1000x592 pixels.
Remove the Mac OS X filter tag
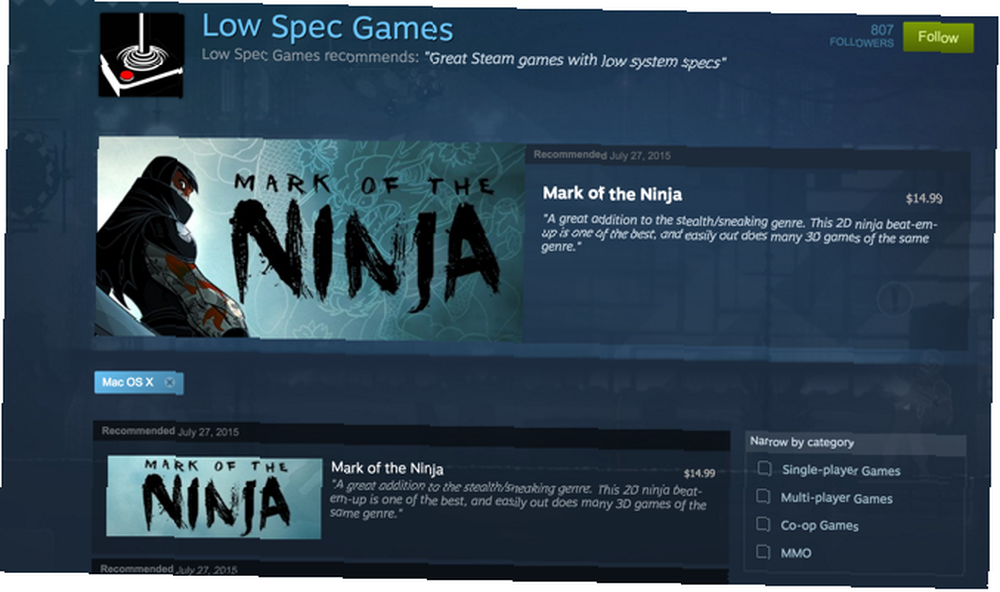170,382
